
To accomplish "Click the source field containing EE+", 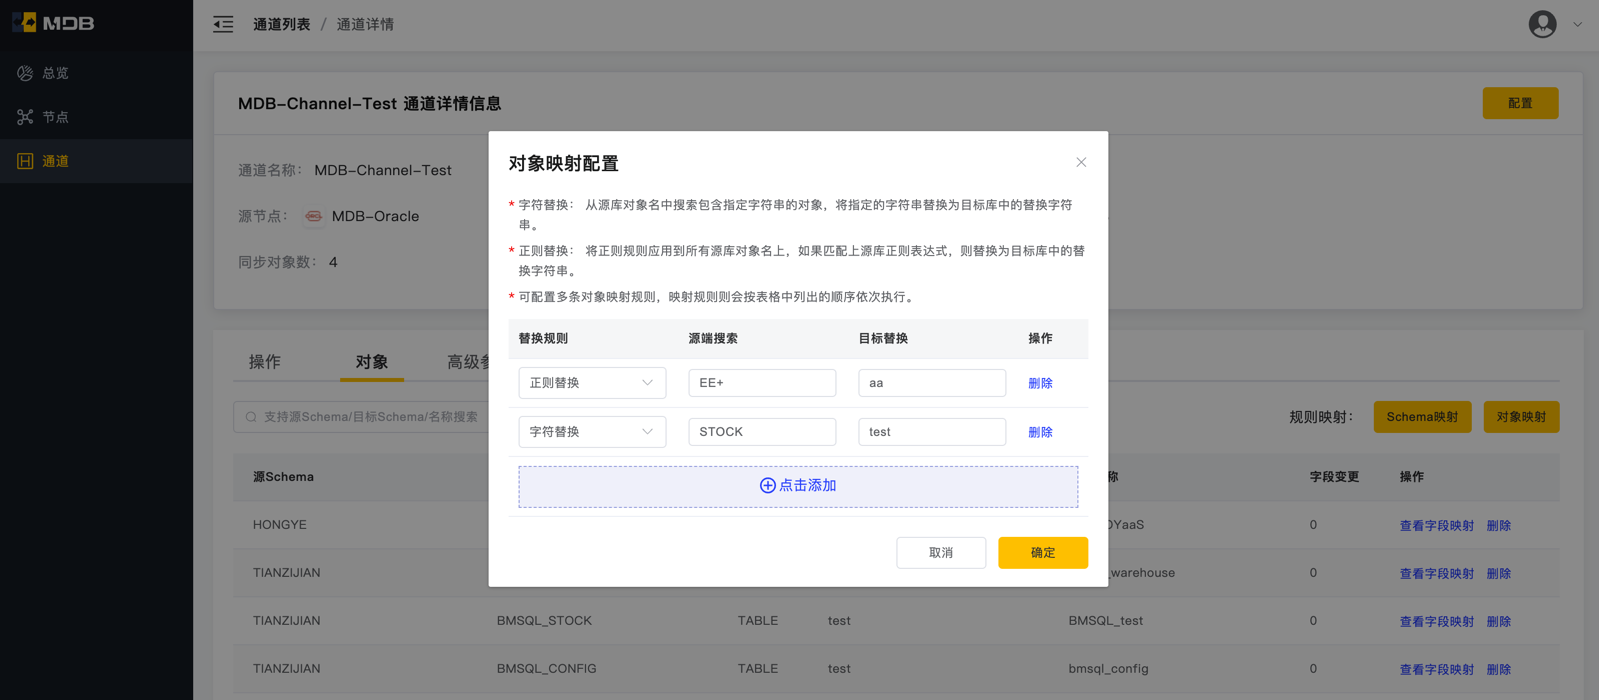I will point(762,383).
